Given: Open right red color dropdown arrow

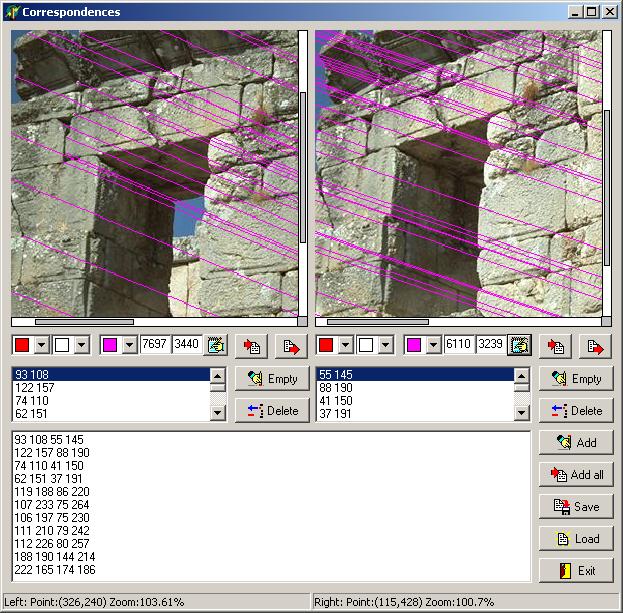Looking at the screenshot, I should coord(346,345).
